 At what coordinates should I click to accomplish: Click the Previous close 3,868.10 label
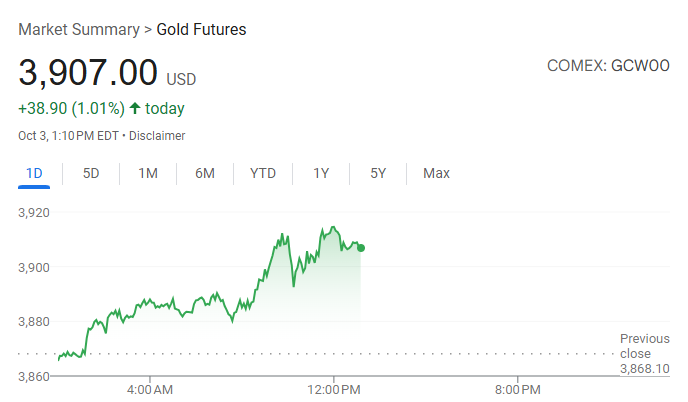point(644,354)
